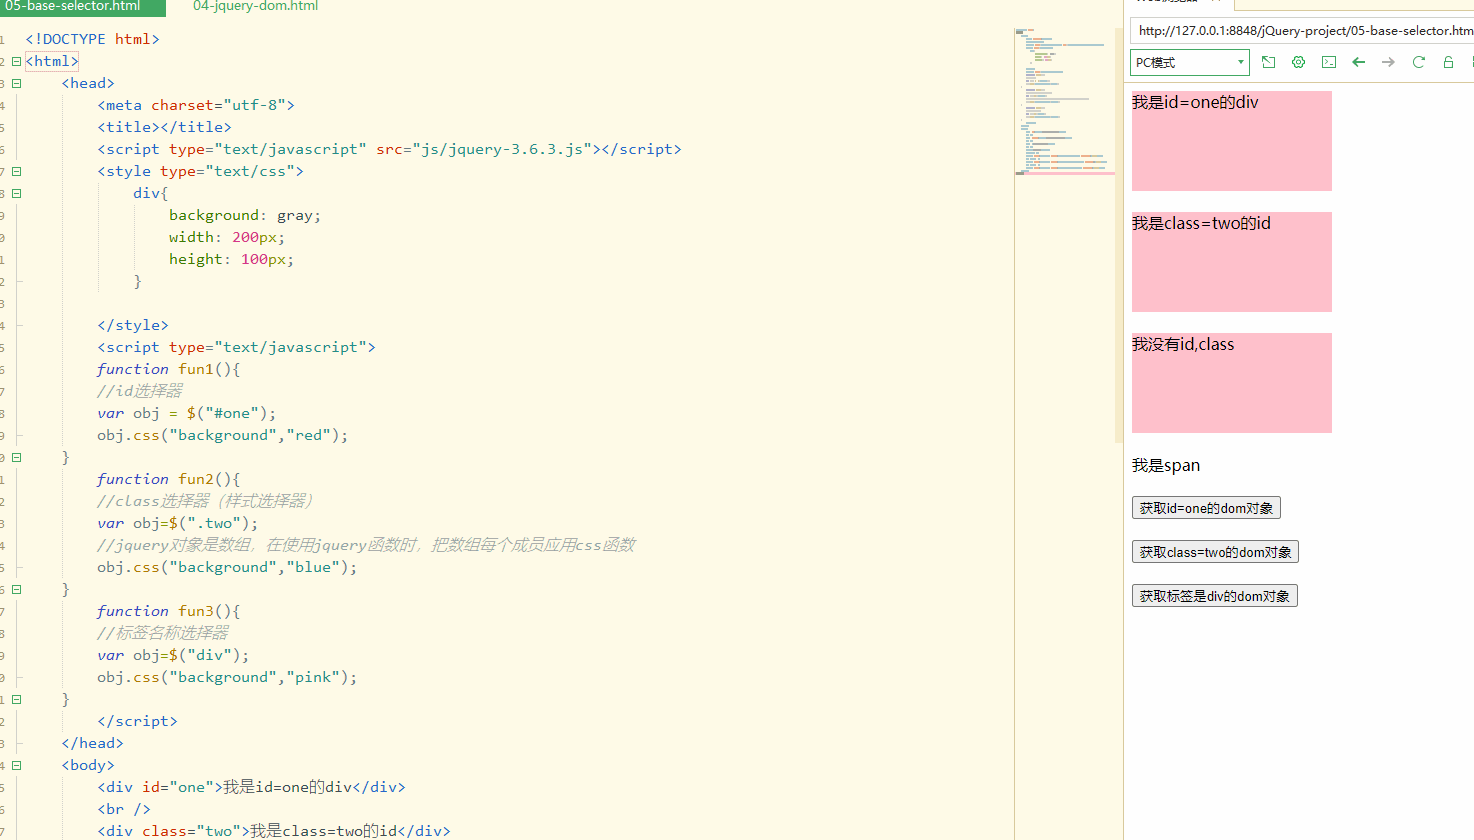Viewport: 1474px width, 840px height.
Task: Click the code minimap overview
Action: click(1065, 102)
